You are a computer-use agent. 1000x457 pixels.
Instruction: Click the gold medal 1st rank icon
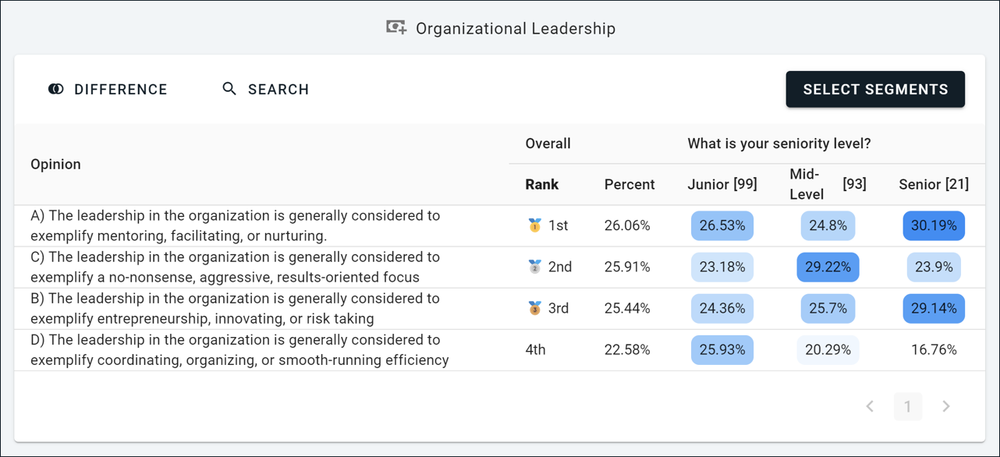pos(534,226)
